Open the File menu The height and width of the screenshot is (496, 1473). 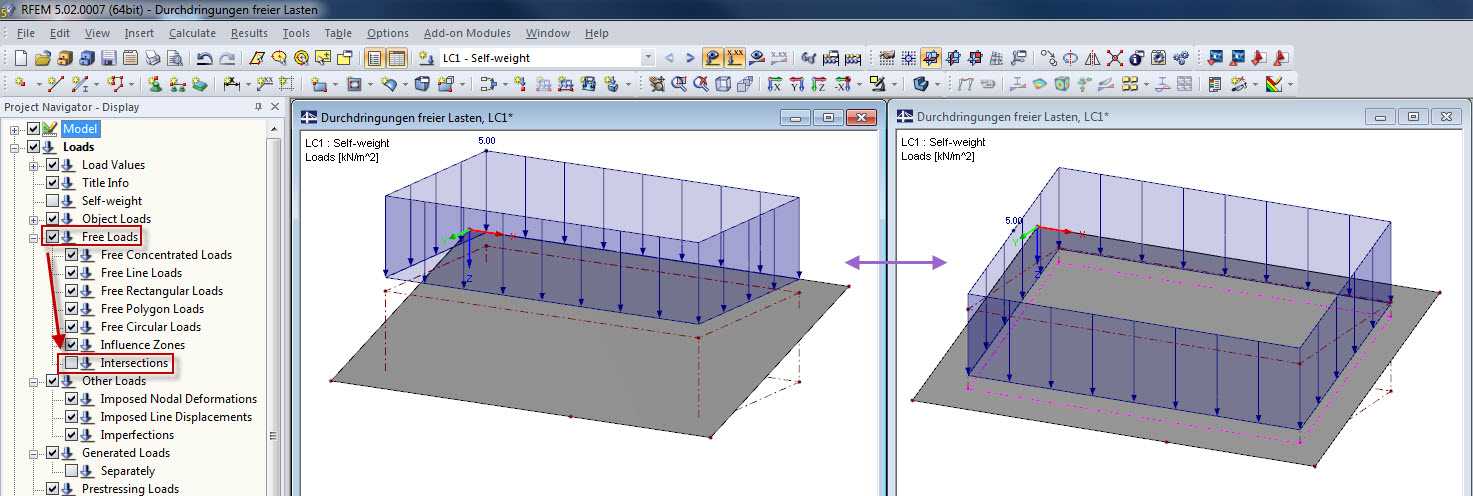click(x=26, y=33)
